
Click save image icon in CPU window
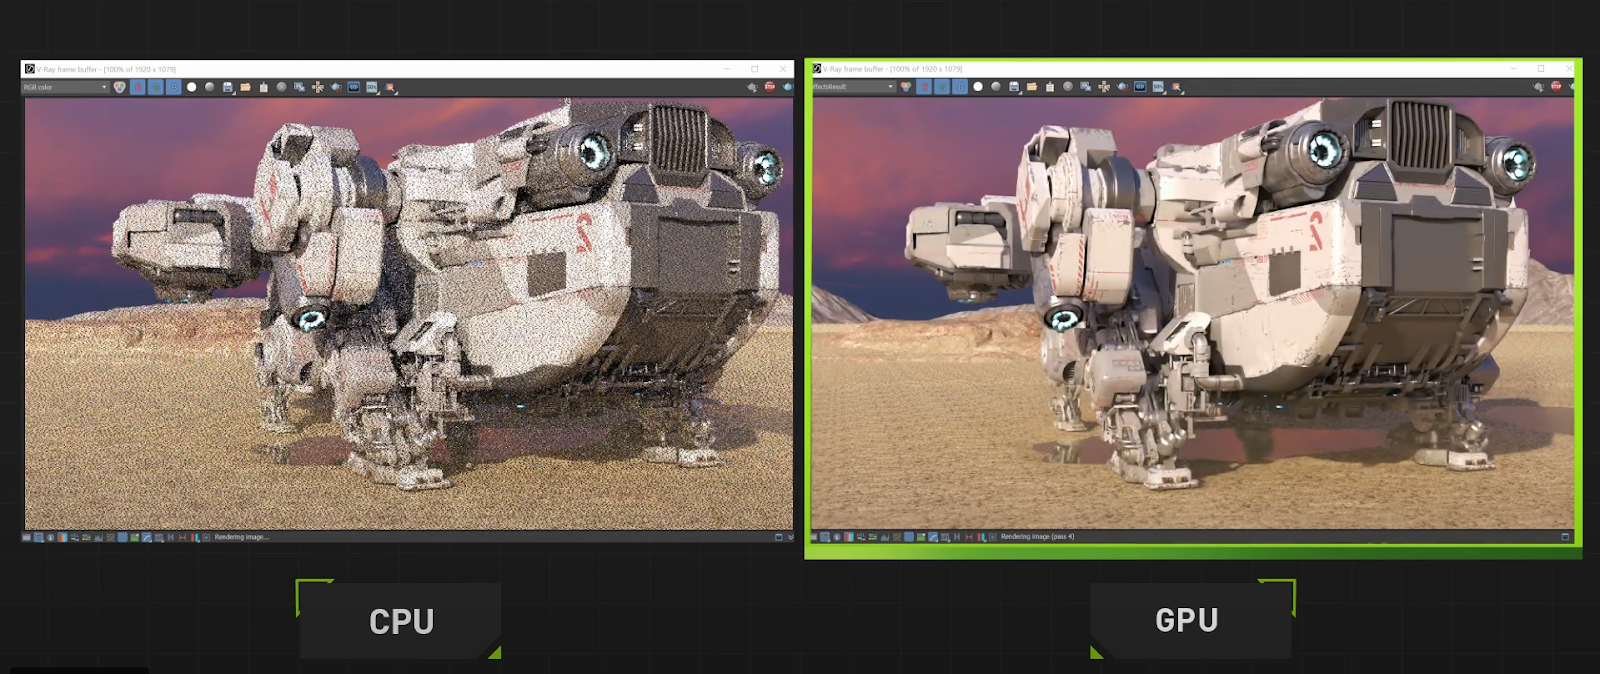[228, 87]
